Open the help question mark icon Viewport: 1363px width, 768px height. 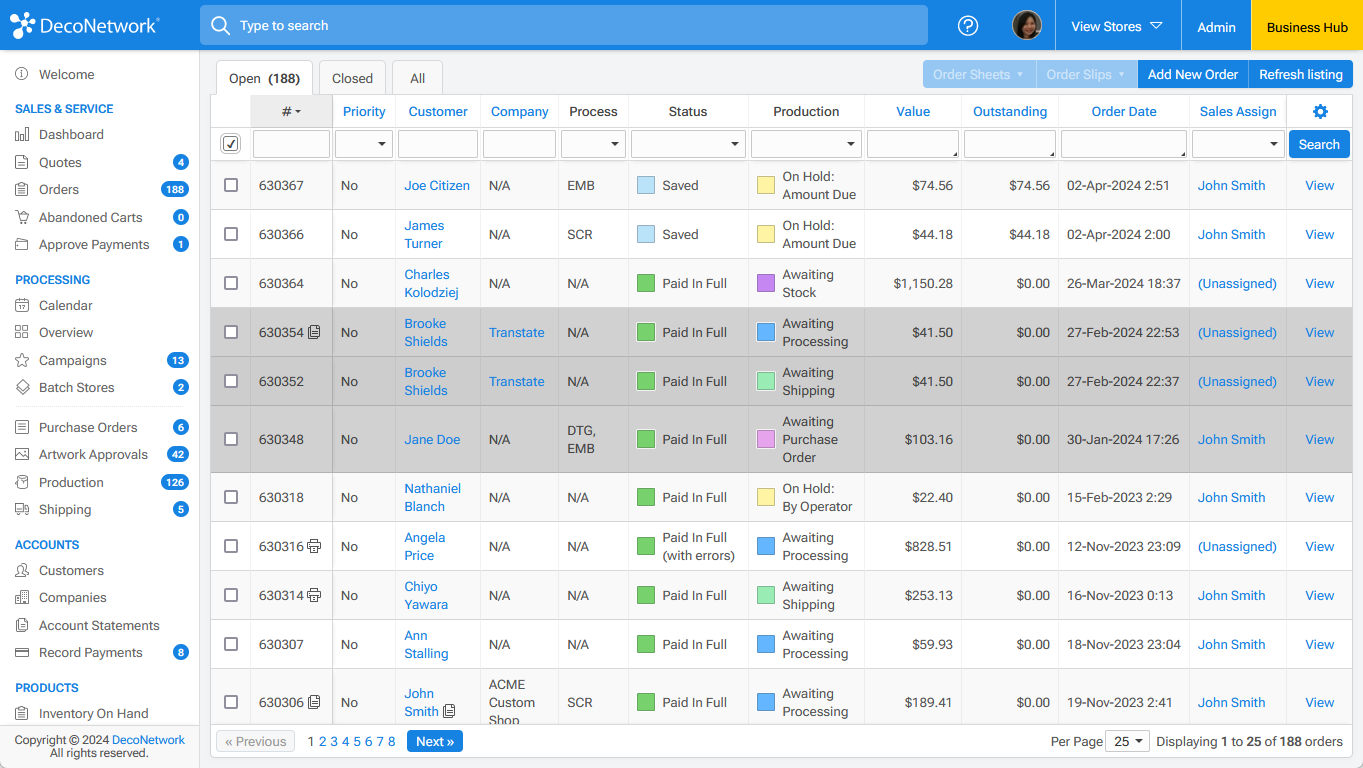pyautogui.click(x=967, y=25)
